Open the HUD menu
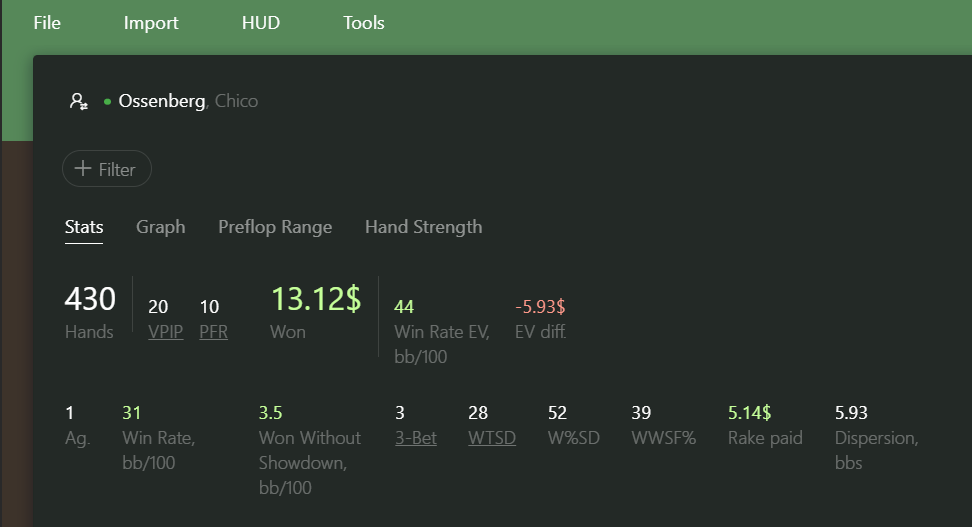The height and width of the screenshot is (527, 972). (261, 23)
